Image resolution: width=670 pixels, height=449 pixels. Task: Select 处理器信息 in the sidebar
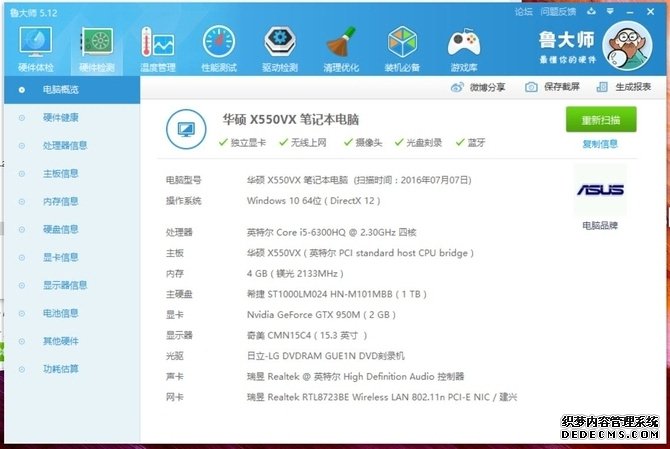(65, 145)
